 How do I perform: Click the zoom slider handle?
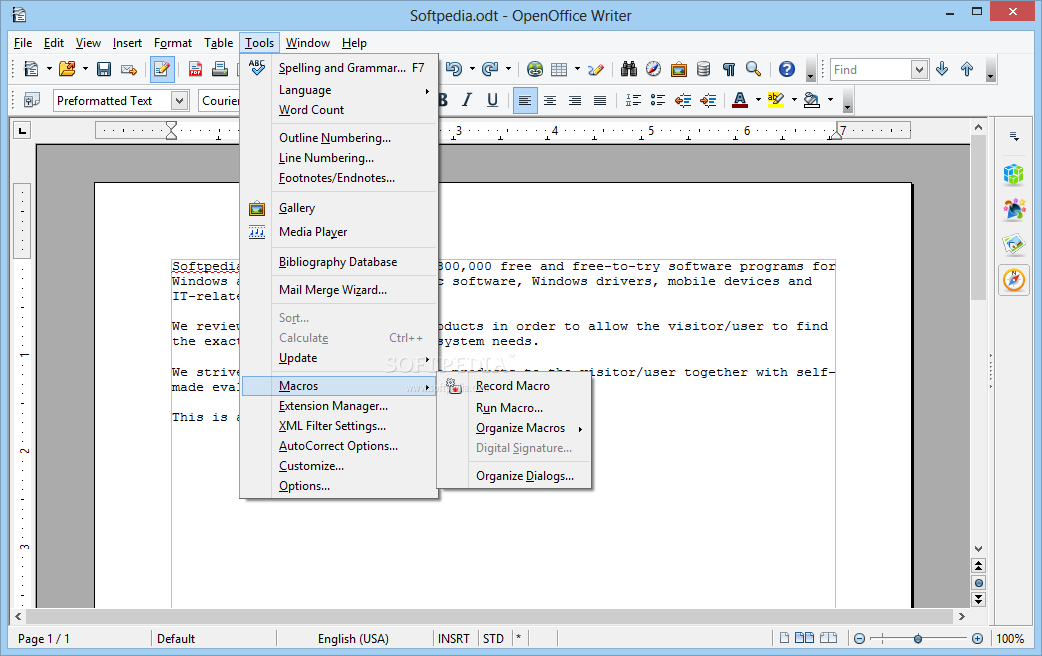918,639
